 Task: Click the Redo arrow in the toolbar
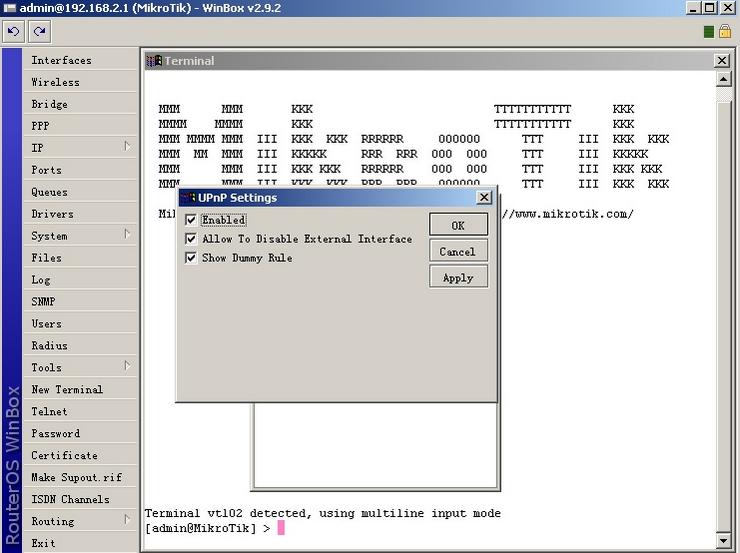coord(39,31)
